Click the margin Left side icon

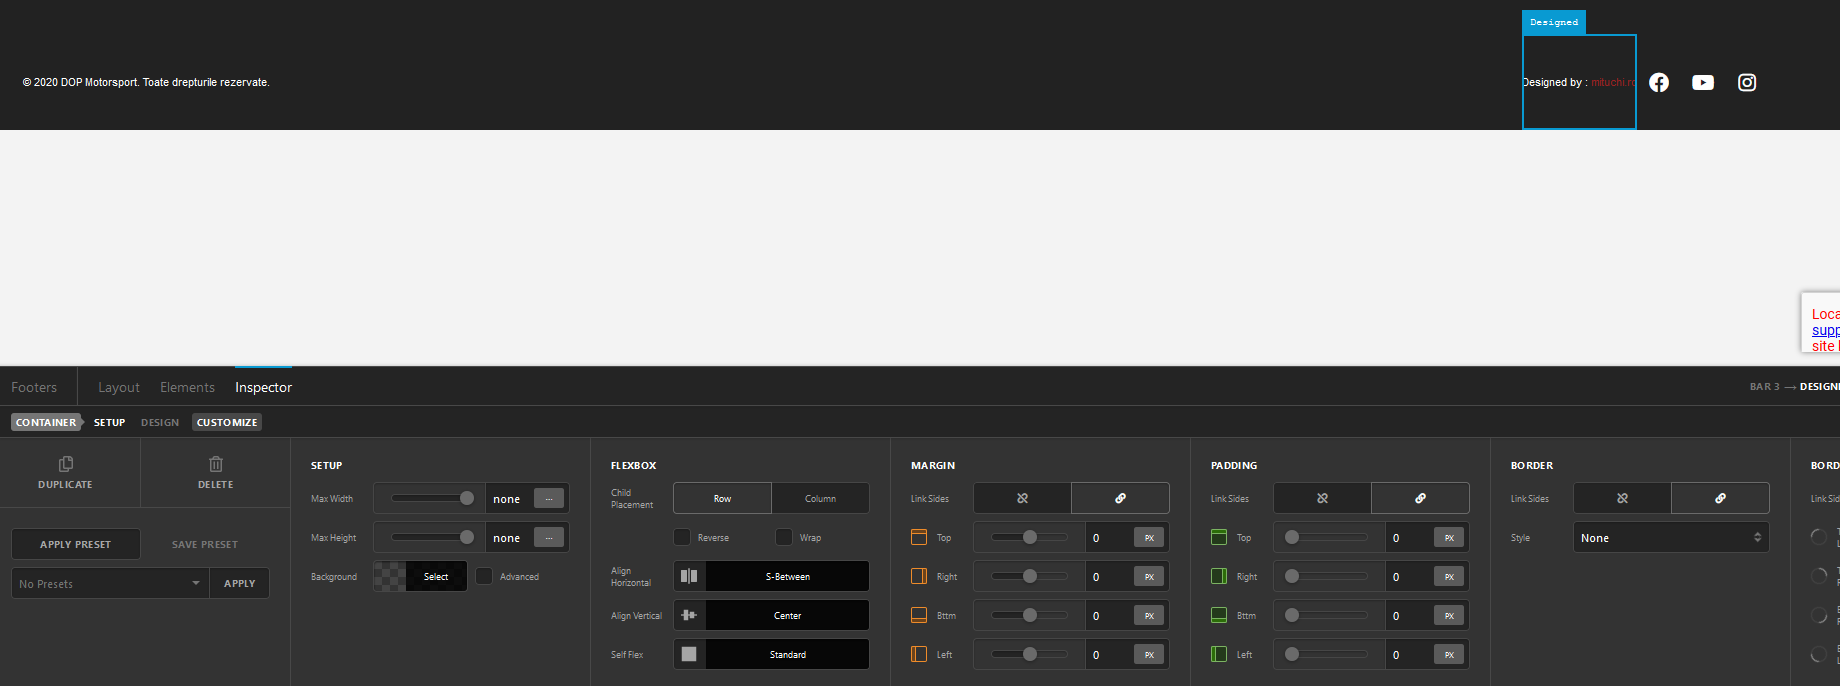coord(919,654)
